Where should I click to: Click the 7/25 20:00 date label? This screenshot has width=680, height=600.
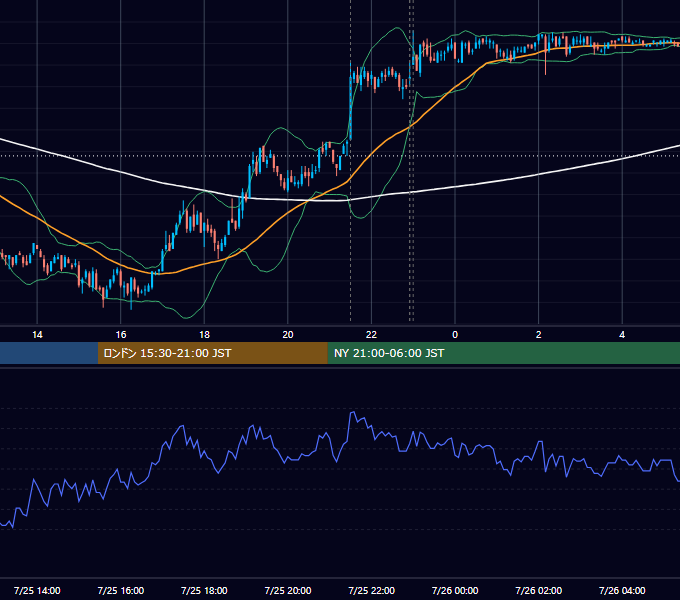pyautogui.click(x=288, y=590)
